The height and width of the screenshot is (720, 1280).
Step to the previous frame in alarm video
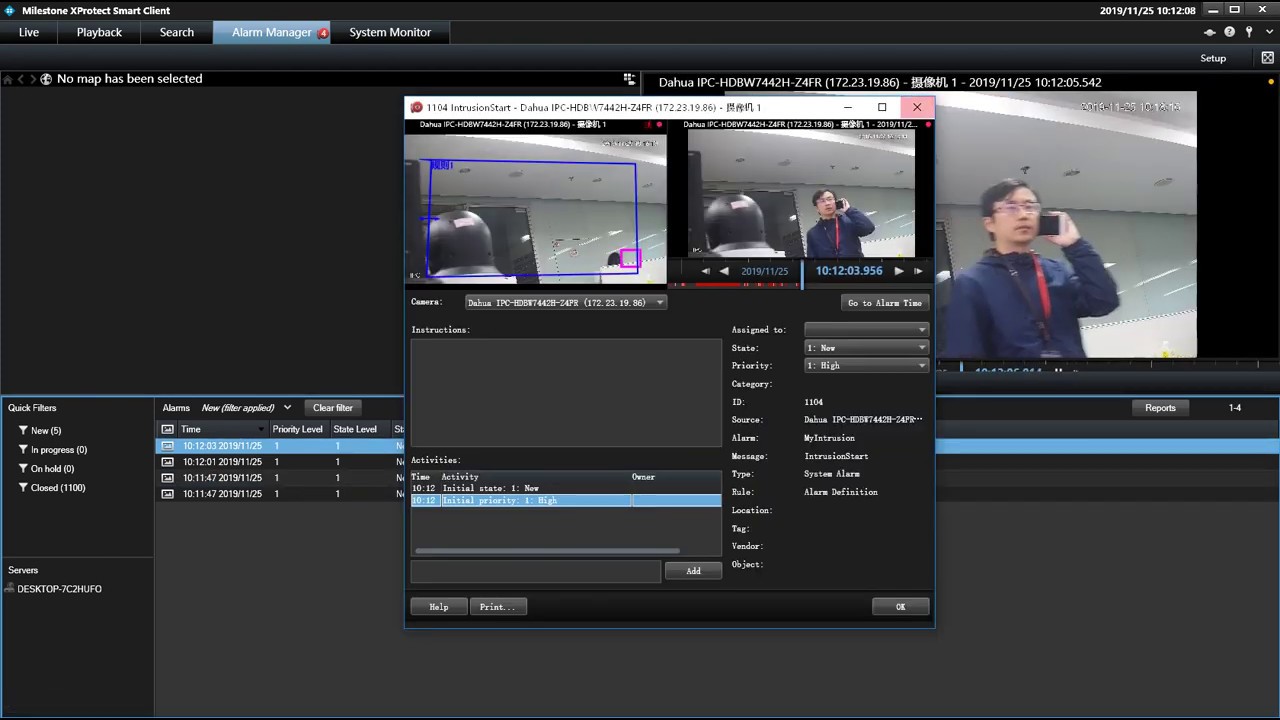705,271
